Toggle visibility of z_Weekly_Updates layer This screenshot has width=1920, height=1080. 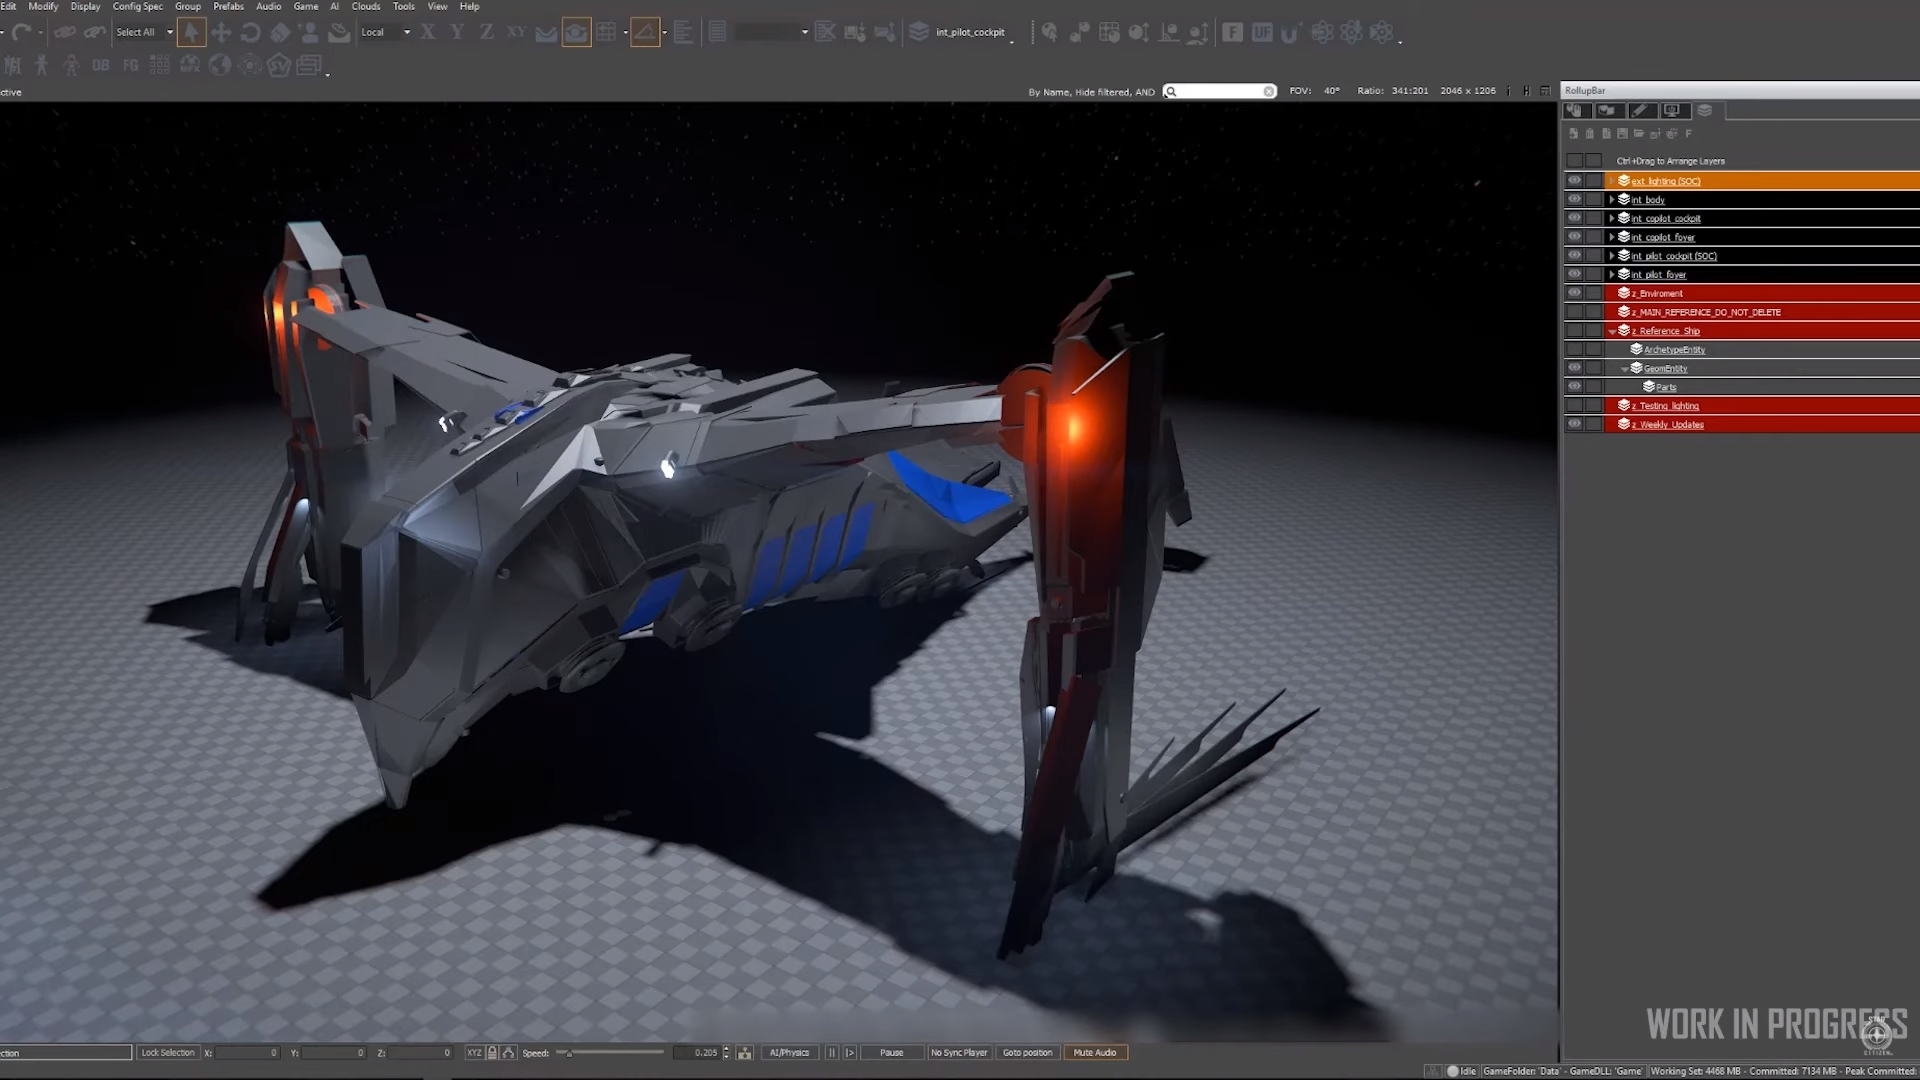coord(1575,424)
